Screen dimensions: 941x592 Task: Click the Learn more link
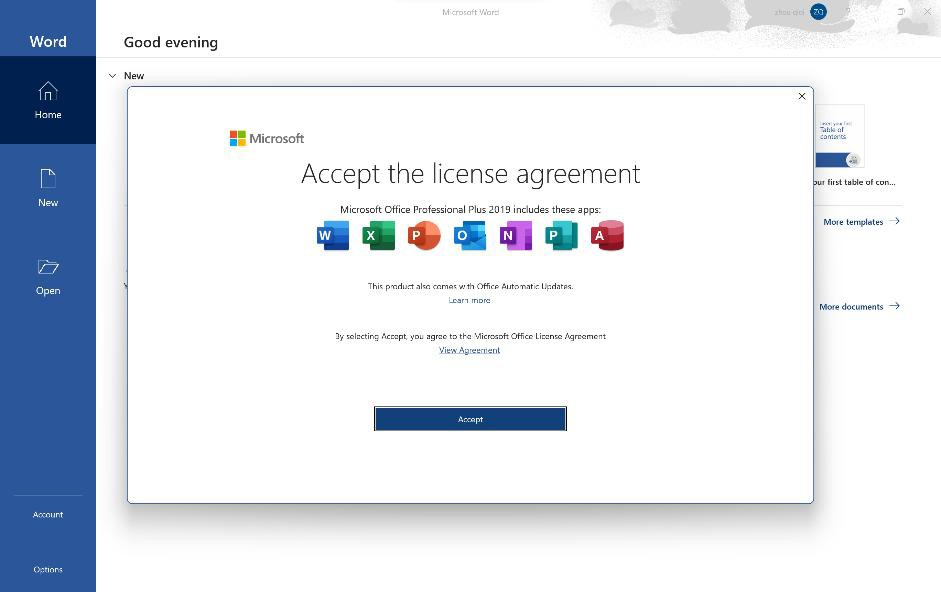[x=469, y=300]
